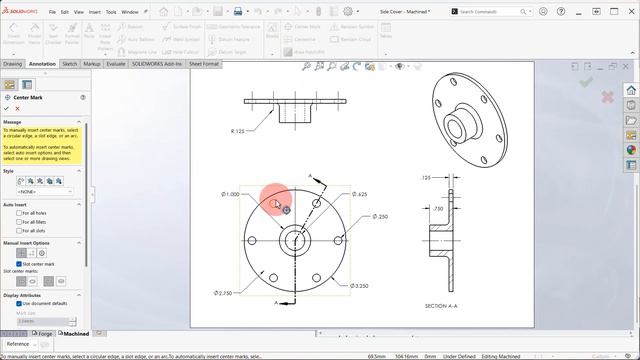Click the Save icon
This screenshot has width=640, height=360.
(x=218, y=12)
